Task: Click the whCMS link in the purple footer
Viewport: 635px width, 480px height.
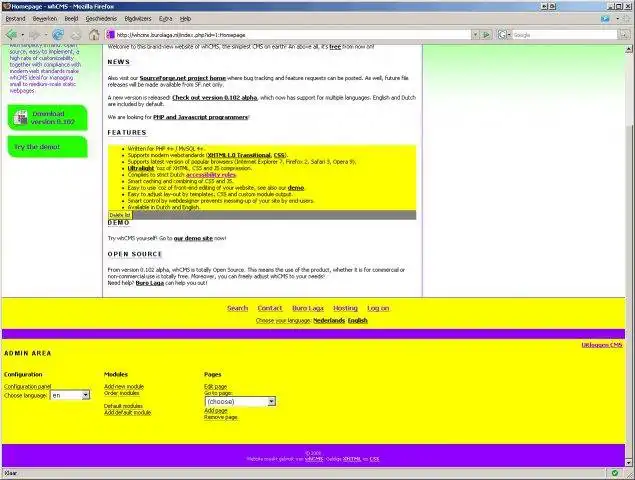Action: pos(314,459)
